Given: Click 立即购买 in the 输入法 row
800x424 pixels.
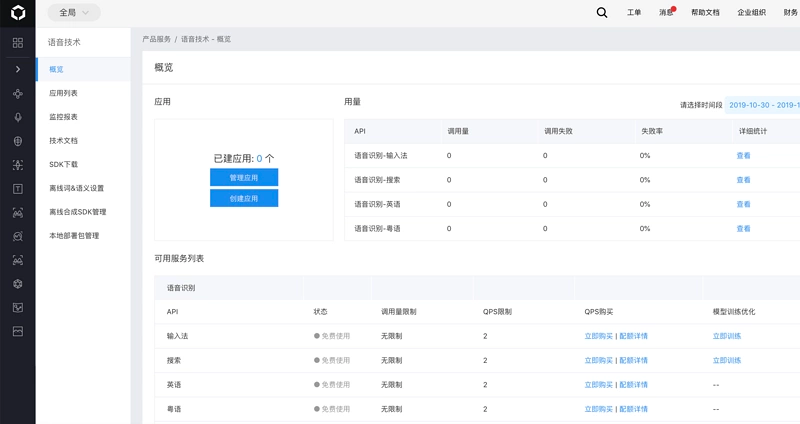Looking at the screenshot, I should (598, 336).
